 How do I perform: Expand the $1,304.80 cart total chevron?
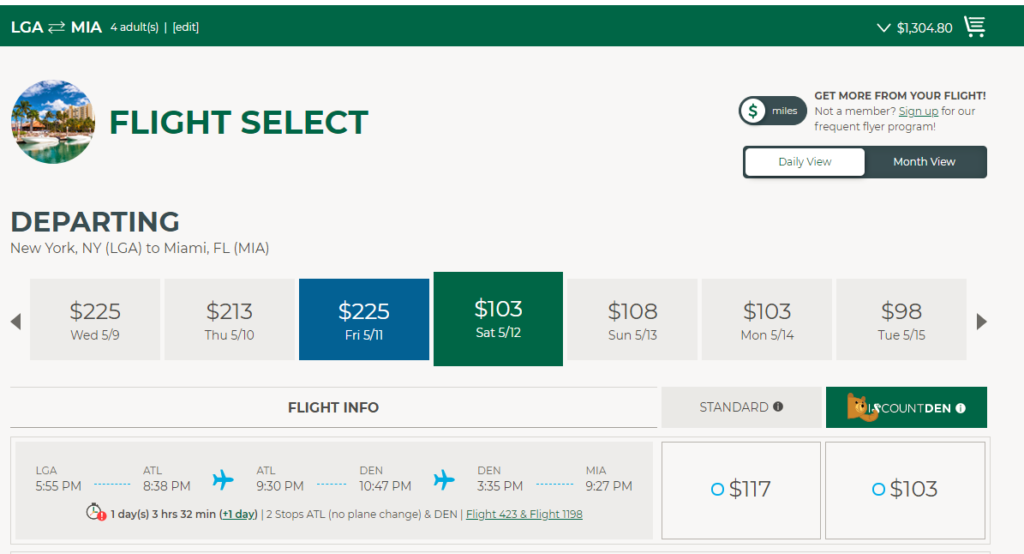click(x=883, y=28)
